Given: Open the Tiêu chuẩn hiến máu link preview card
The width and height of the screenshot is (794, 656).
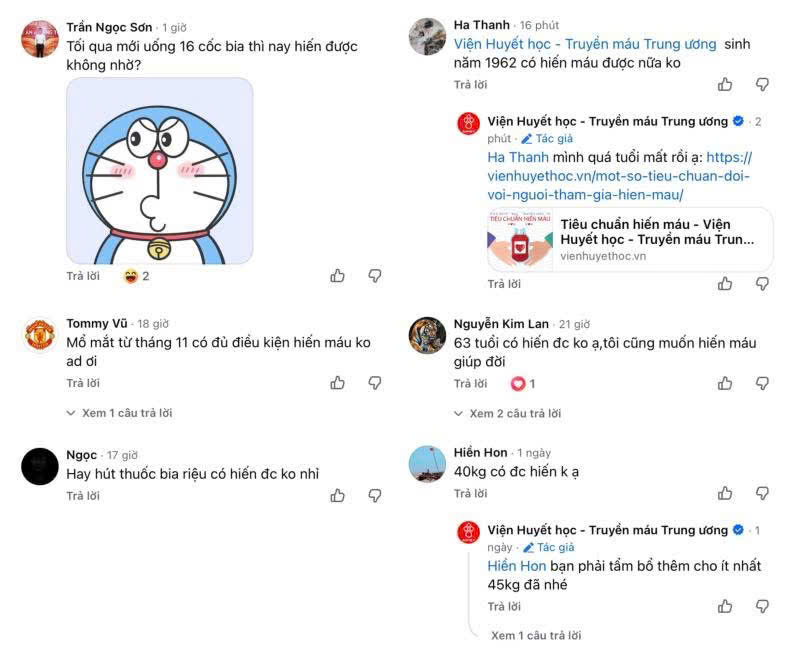Looking at the screenshot, I should 630,239.
